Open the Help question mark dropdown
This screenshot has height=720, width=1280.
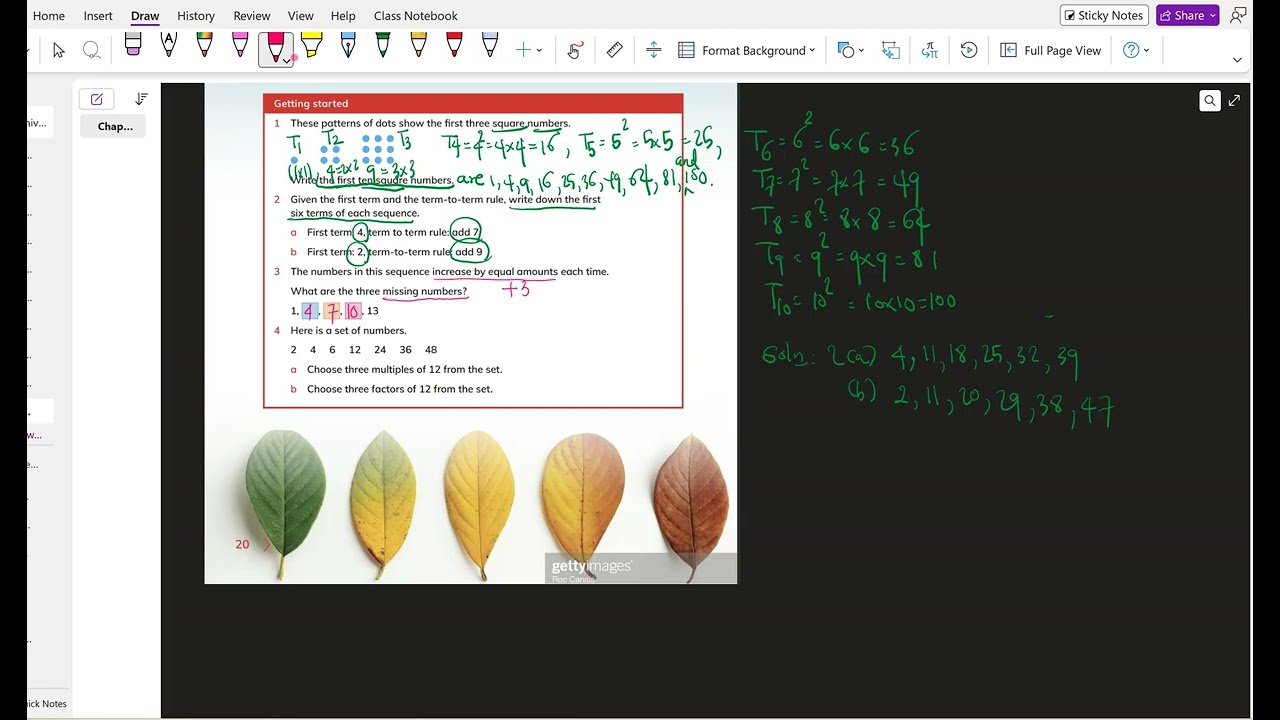coord(1136,50)
